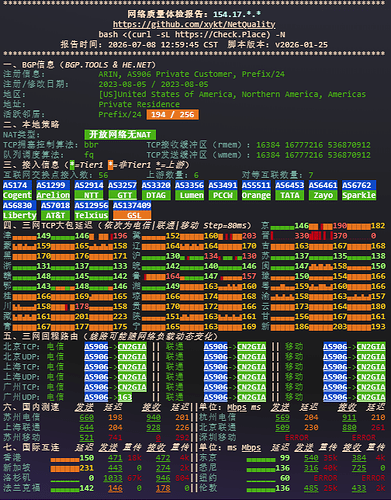Click the AT&T provider badge
This screenshot has width=391, height=500.
tap(56, 215)
